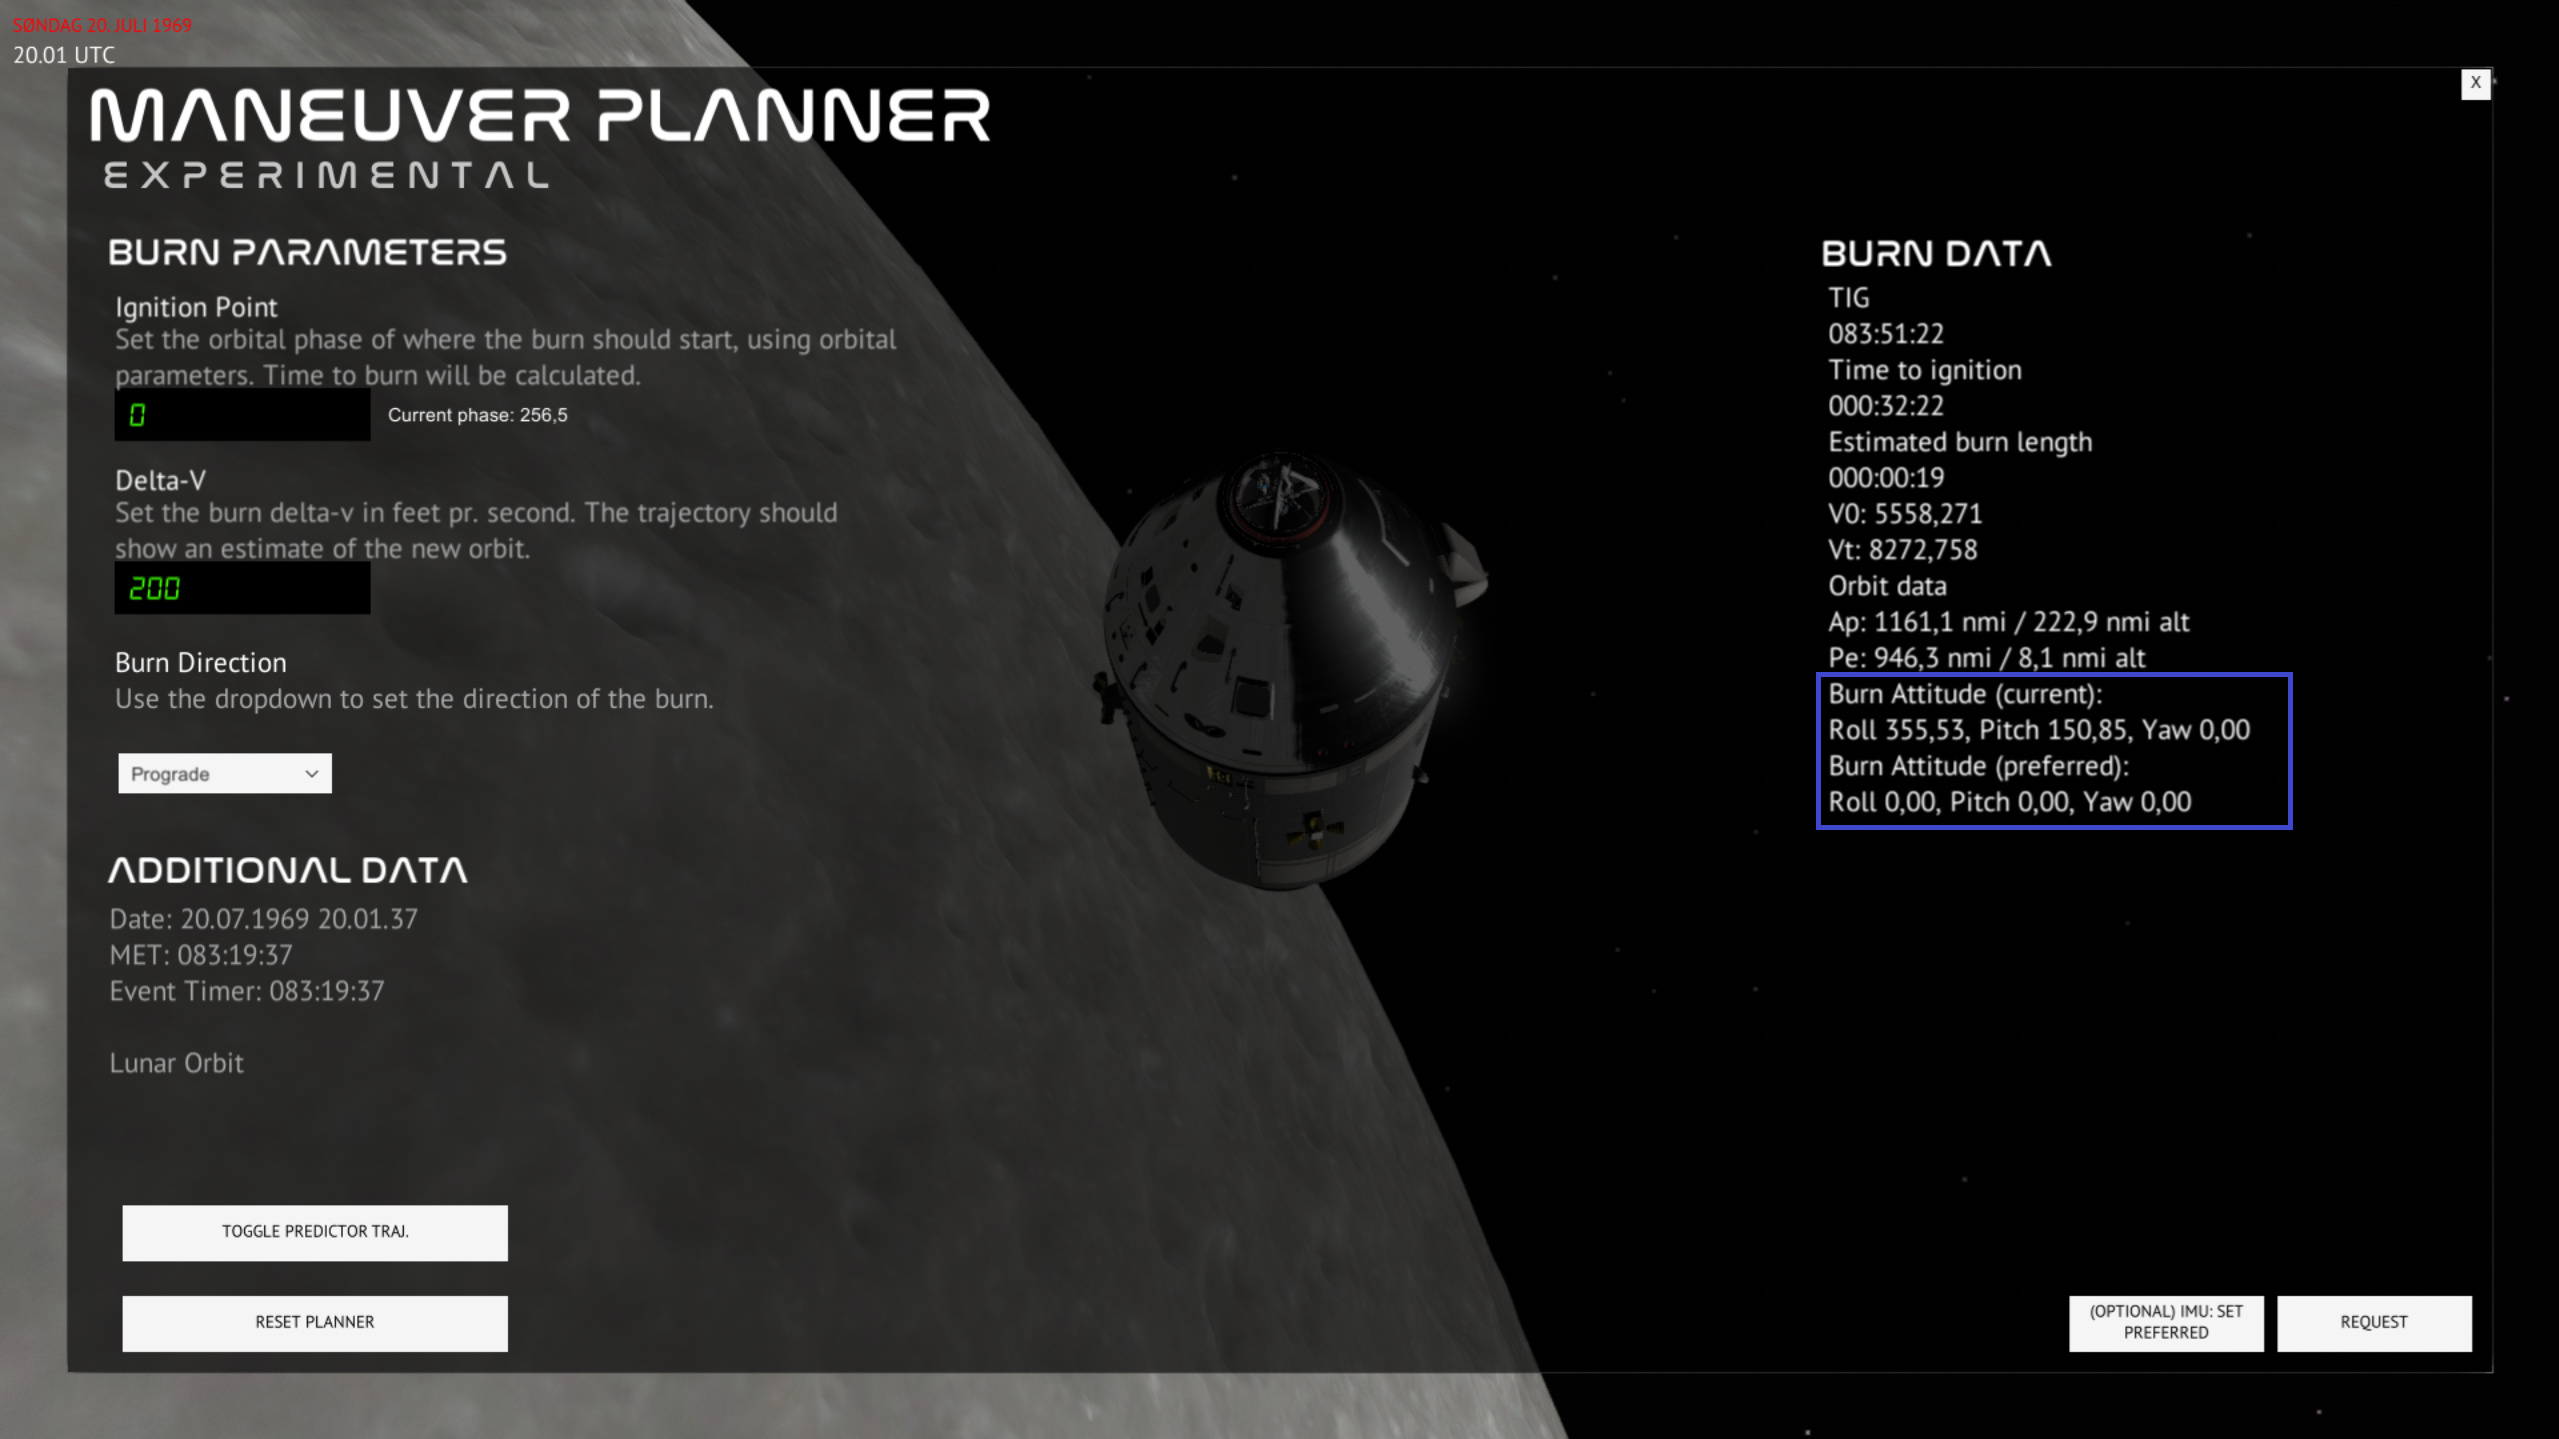Viewport: 2559px width, 1439px height.
Task: Select the TIG value 083:51:22
Action: (1886, 334)
